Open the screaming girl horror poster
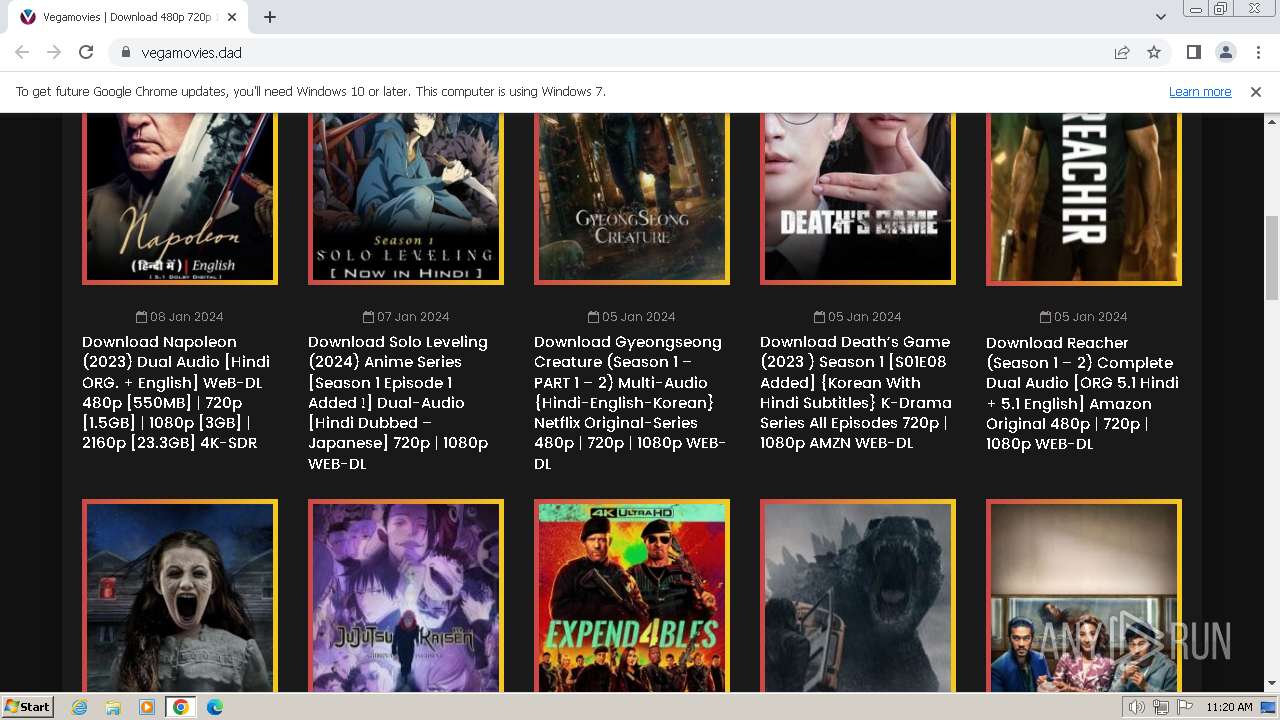This screenshot has width=1280, height=720. coord(180,596)
